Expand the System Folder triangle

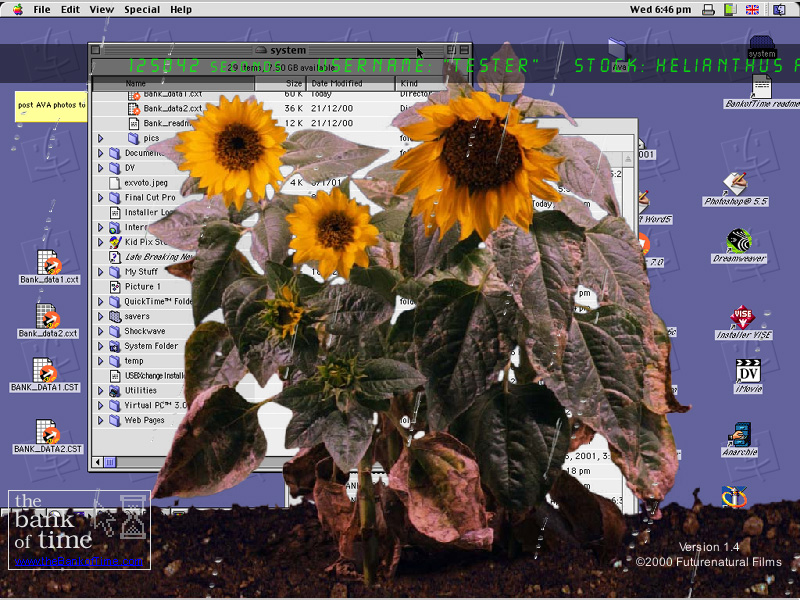click(101, 346)
